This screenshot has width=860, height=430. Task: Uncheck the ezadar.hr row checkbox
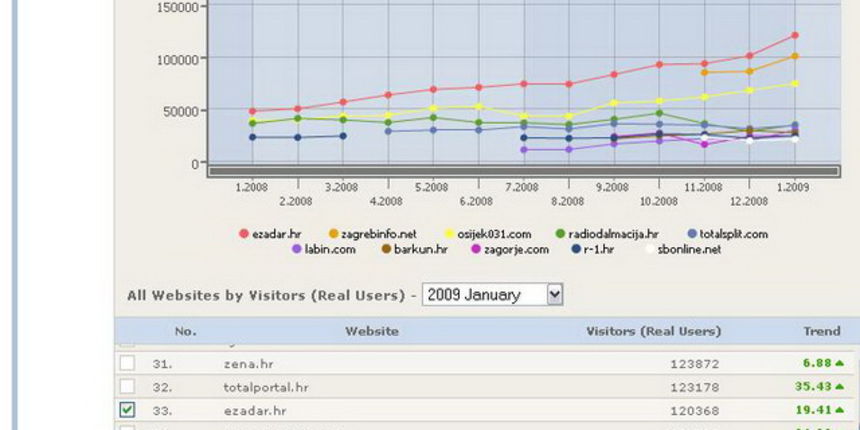[127, 409]
